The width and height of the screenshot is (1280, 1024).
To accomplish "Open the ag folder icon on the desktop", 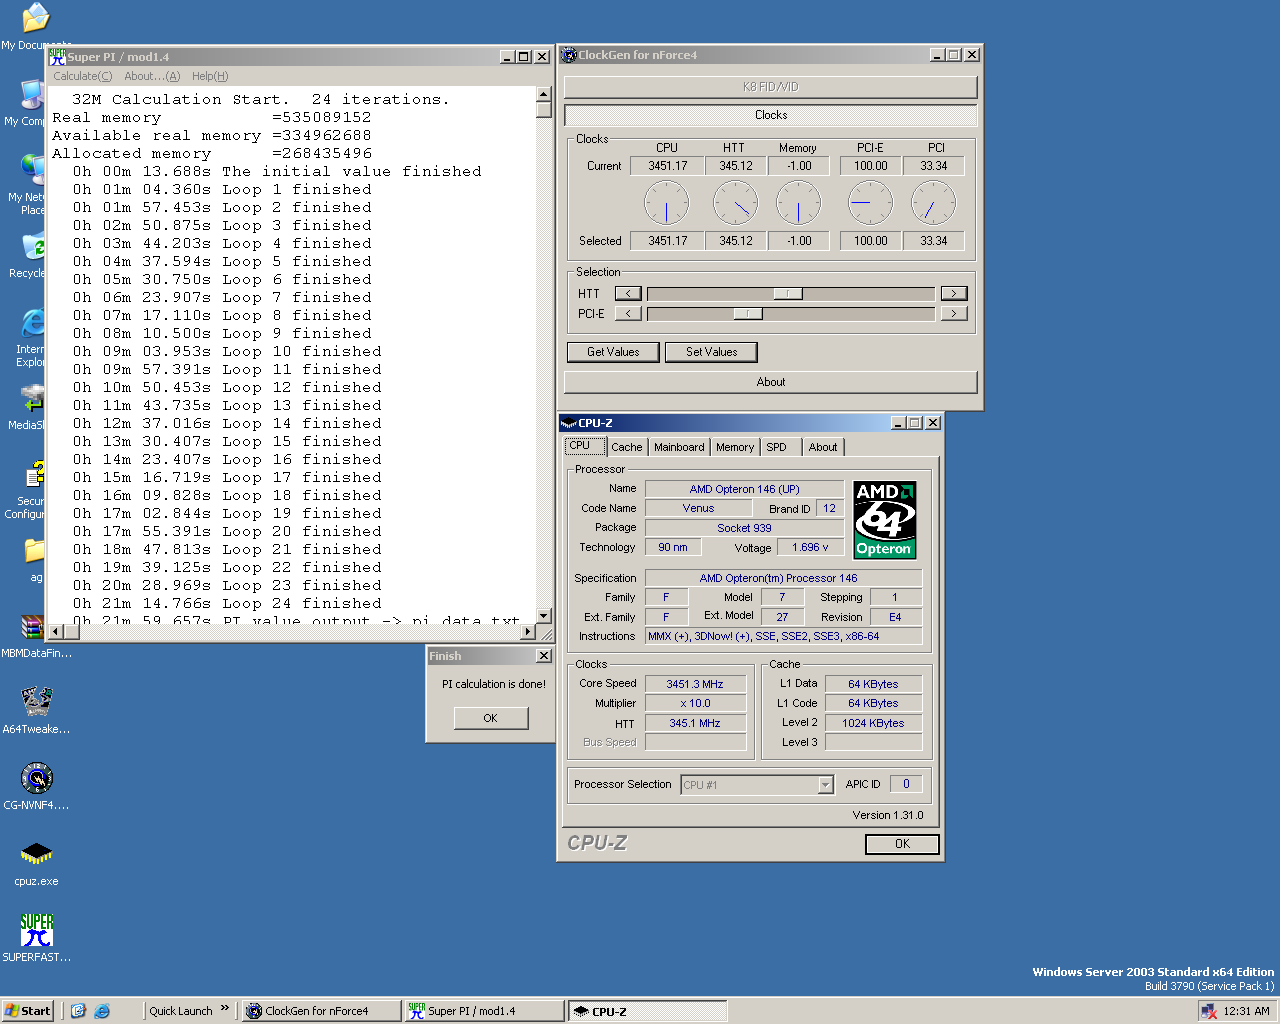I will point(35,551).
